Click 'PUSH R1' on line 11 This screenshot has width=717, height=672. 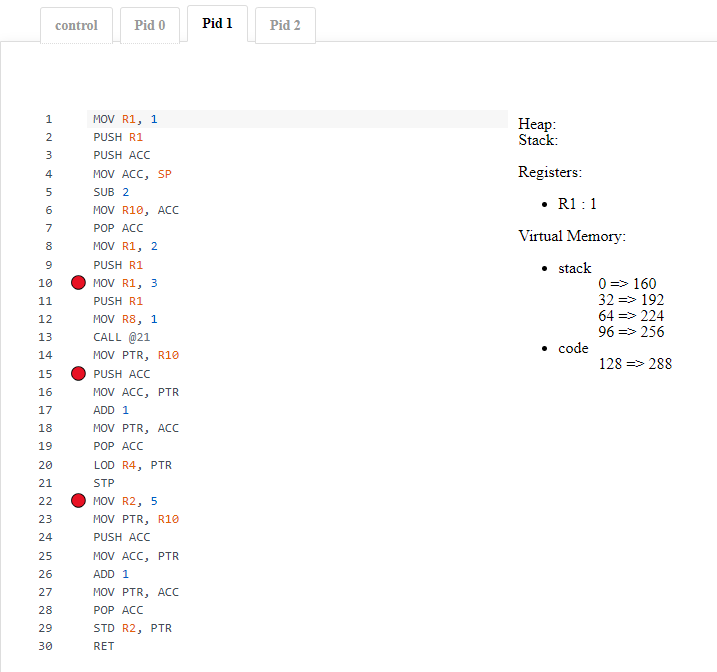click(x=118, y=301)
